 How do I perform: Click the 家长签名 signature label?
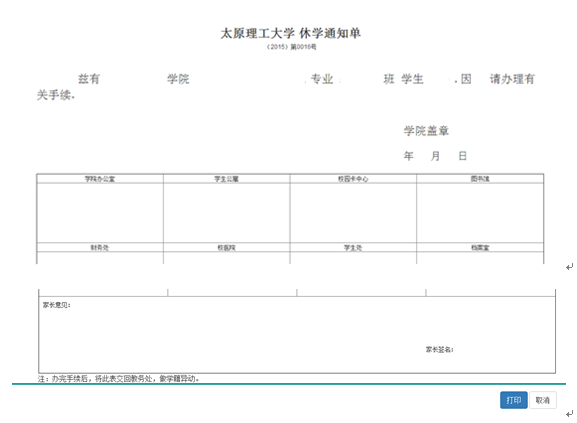tap(439, 349)
